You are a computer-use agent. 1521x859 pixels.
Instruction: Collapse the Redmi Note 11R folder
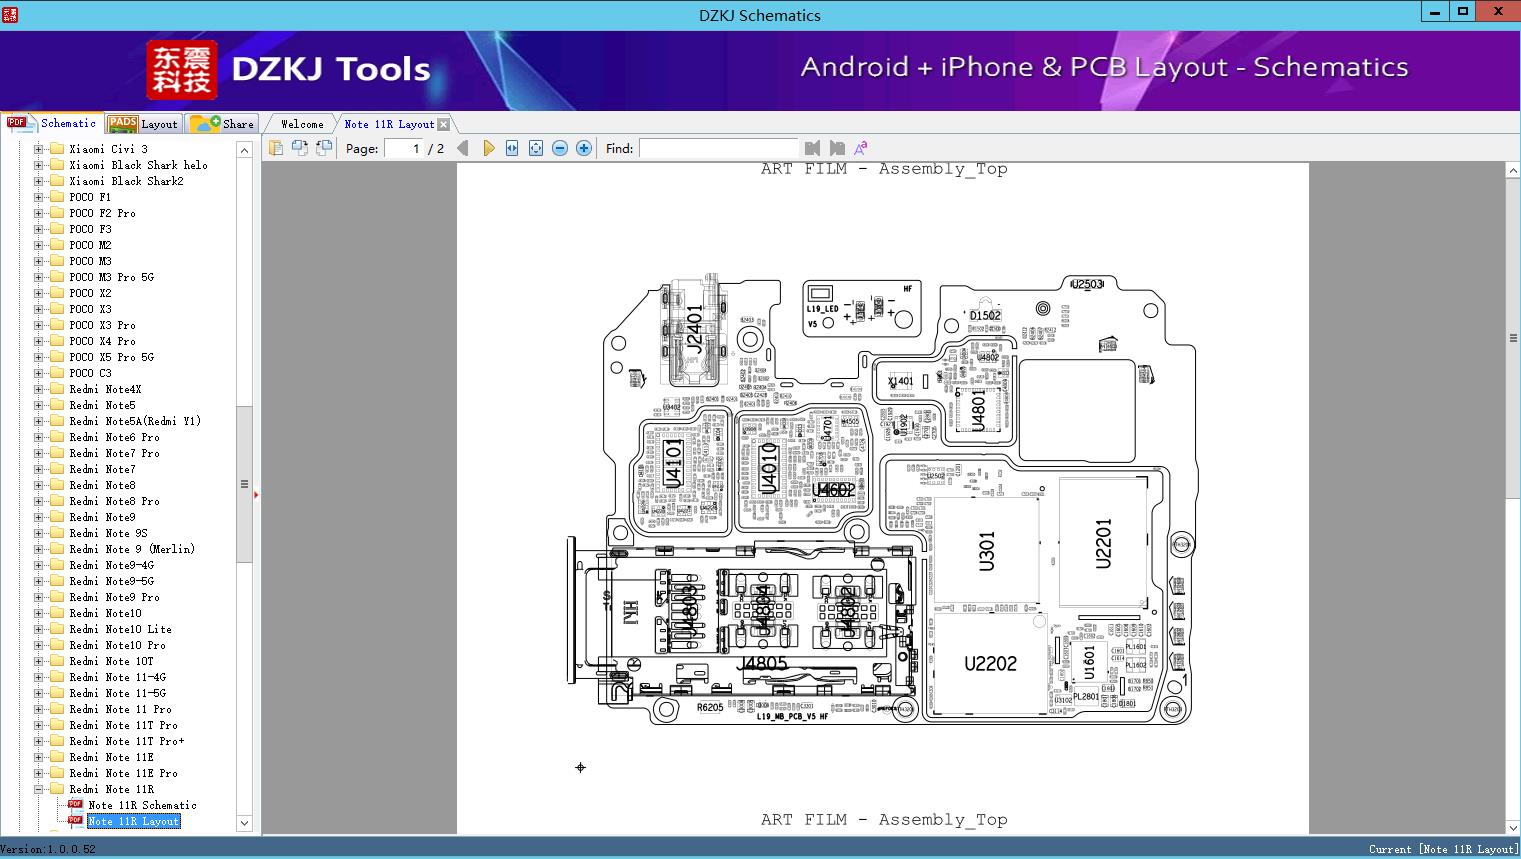(38, 789)
